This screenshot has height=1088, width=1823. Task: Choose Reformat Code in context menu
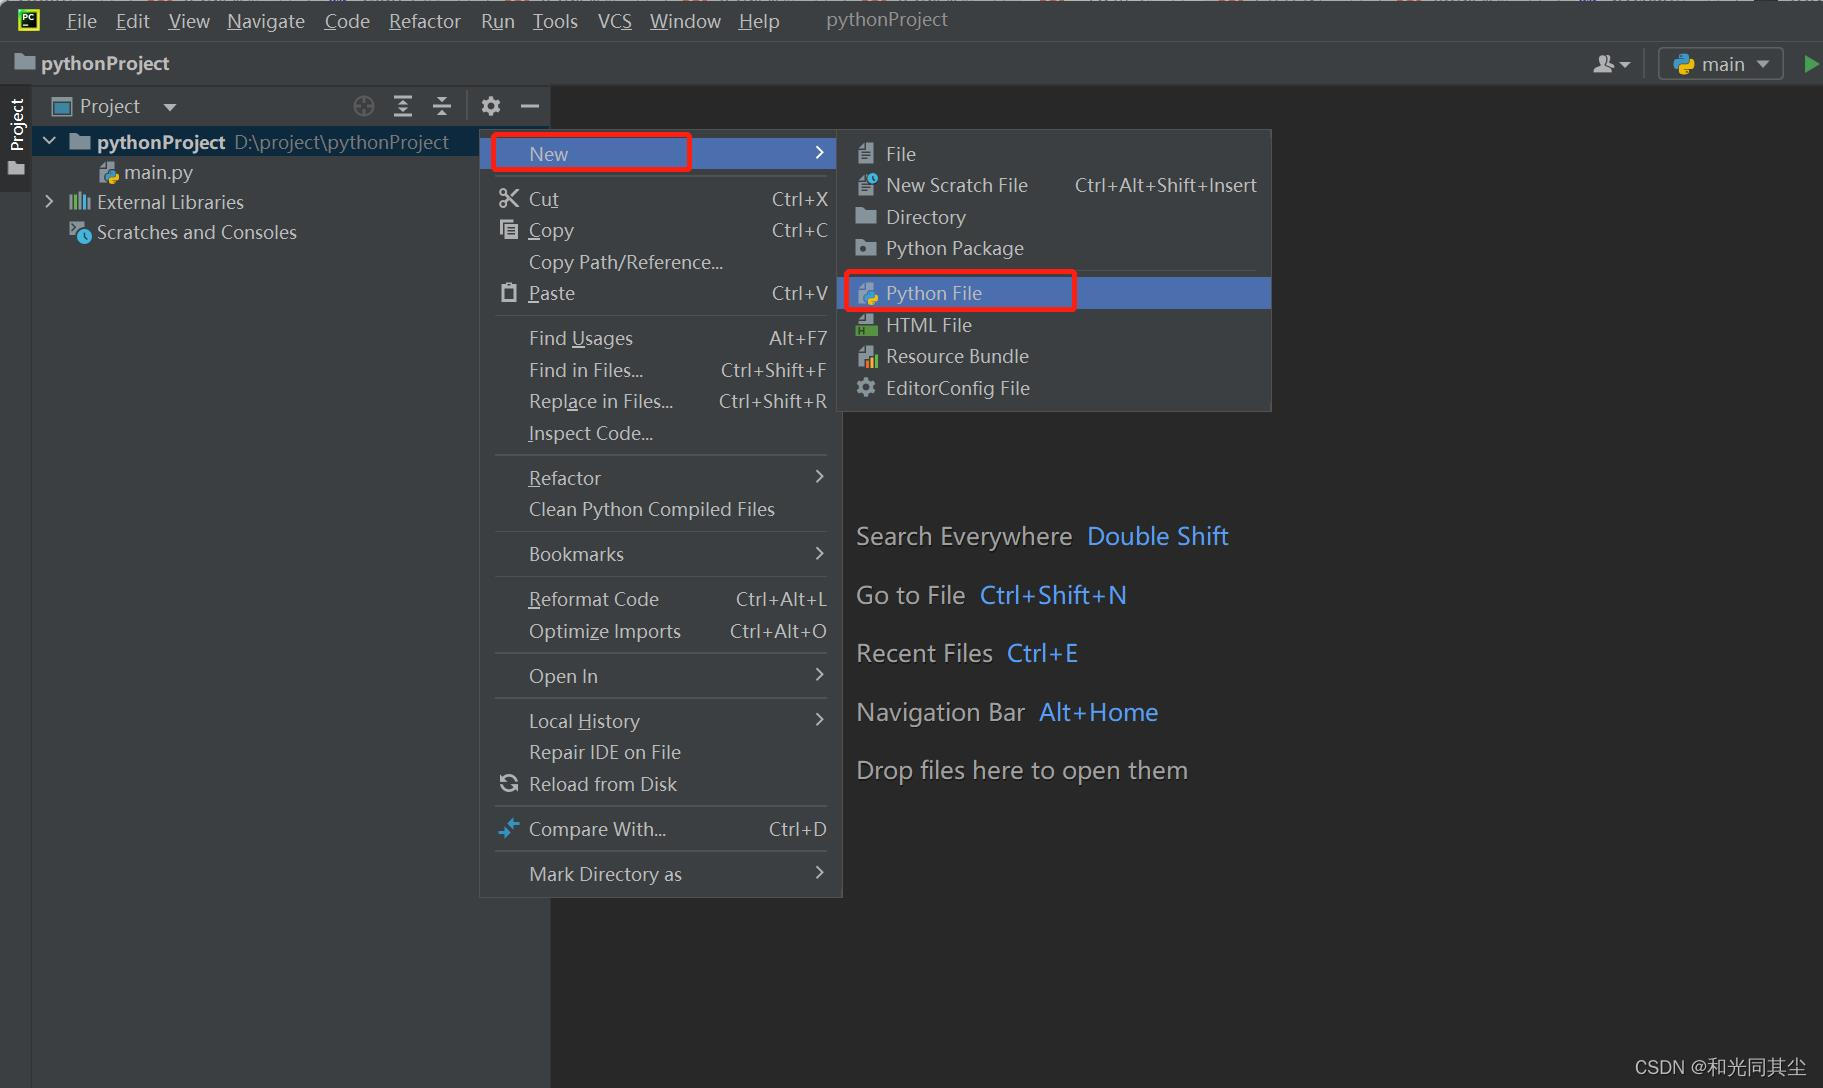point(593,598)
